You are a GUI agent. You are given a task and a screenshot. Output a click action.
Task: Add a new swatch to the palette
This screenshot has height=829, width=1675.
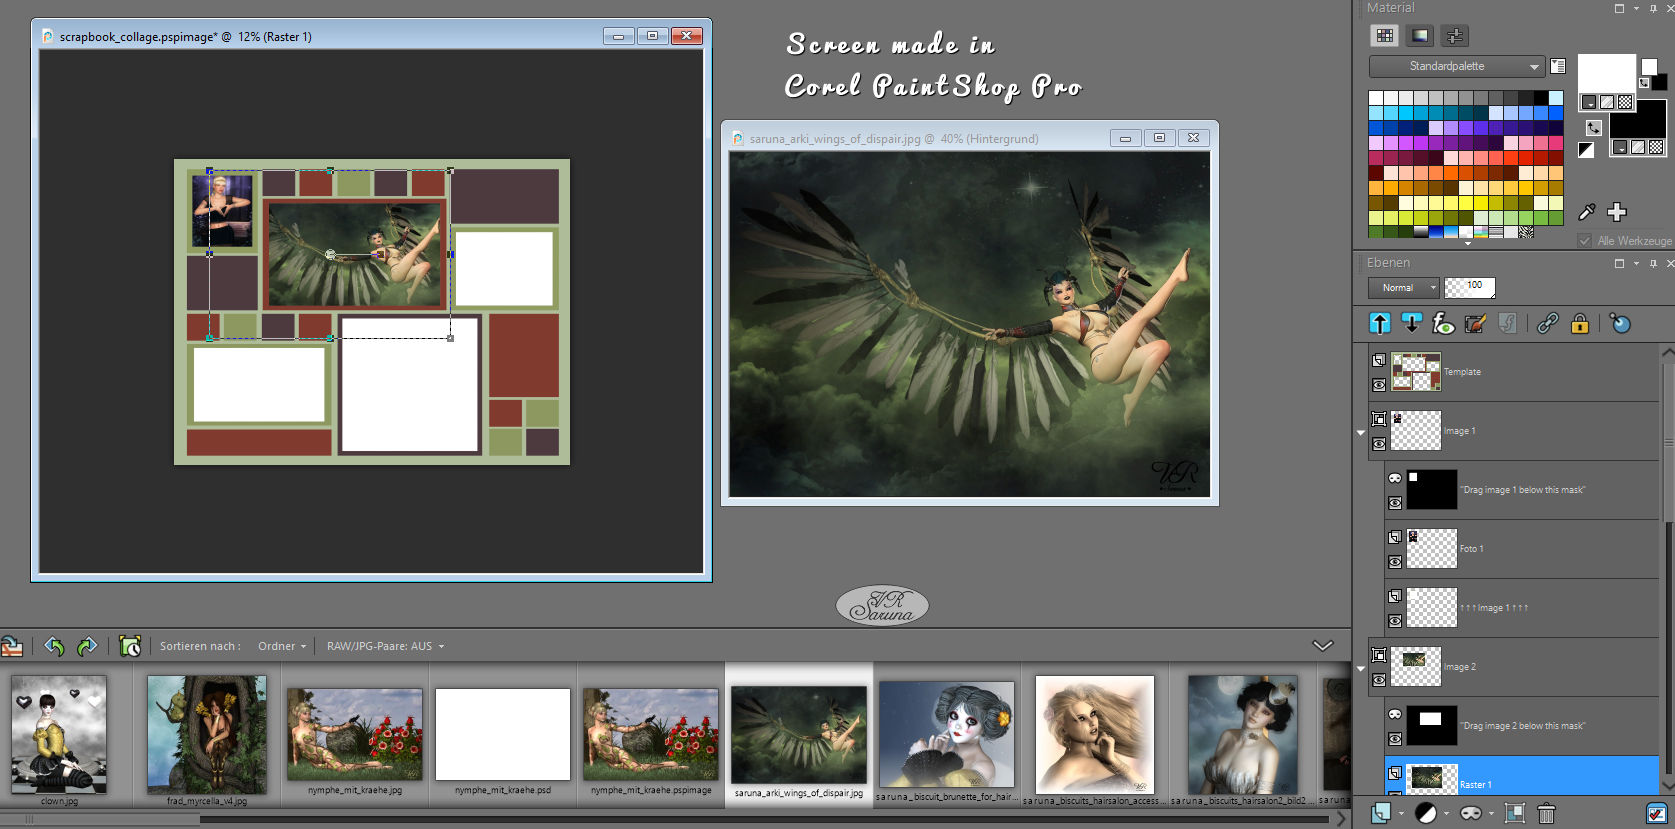point(1617,212)
